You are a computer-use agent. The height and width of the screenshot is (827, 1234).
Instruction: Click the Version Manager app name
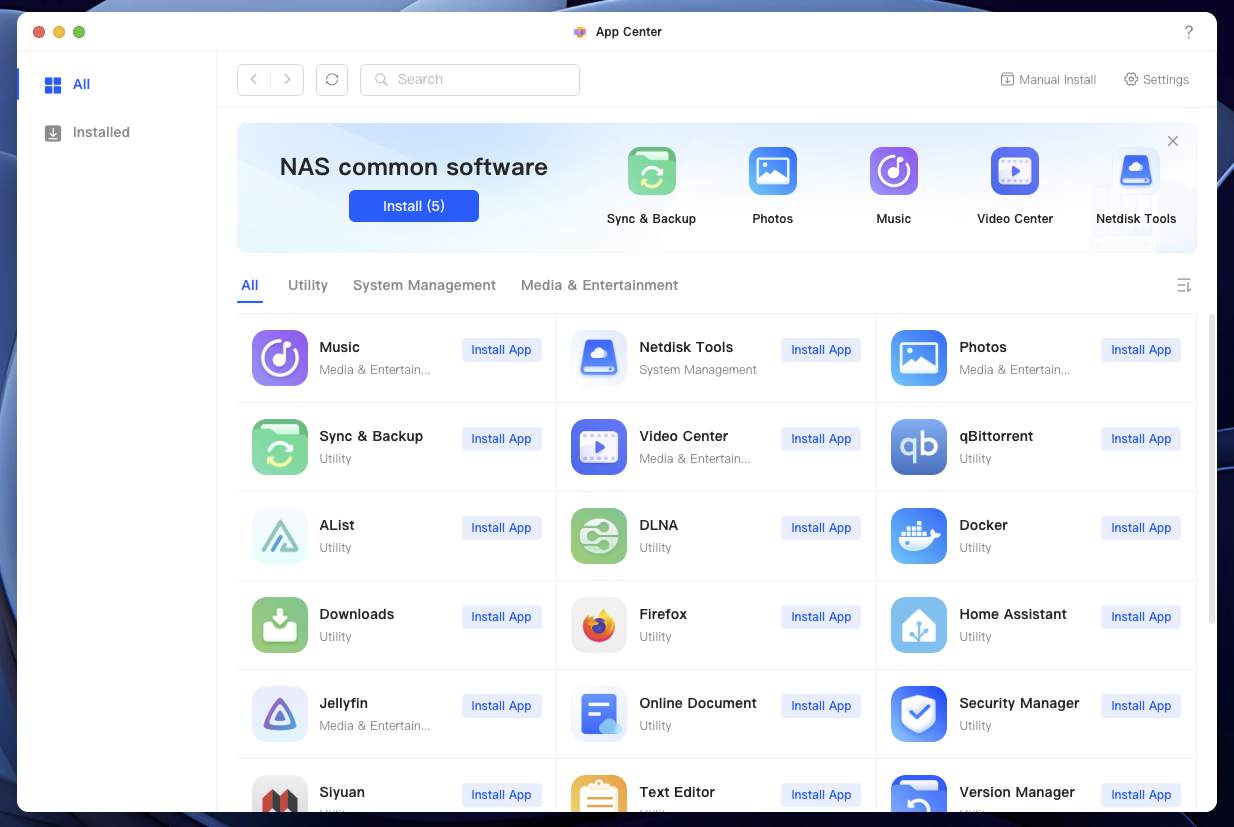(1017, 792)
